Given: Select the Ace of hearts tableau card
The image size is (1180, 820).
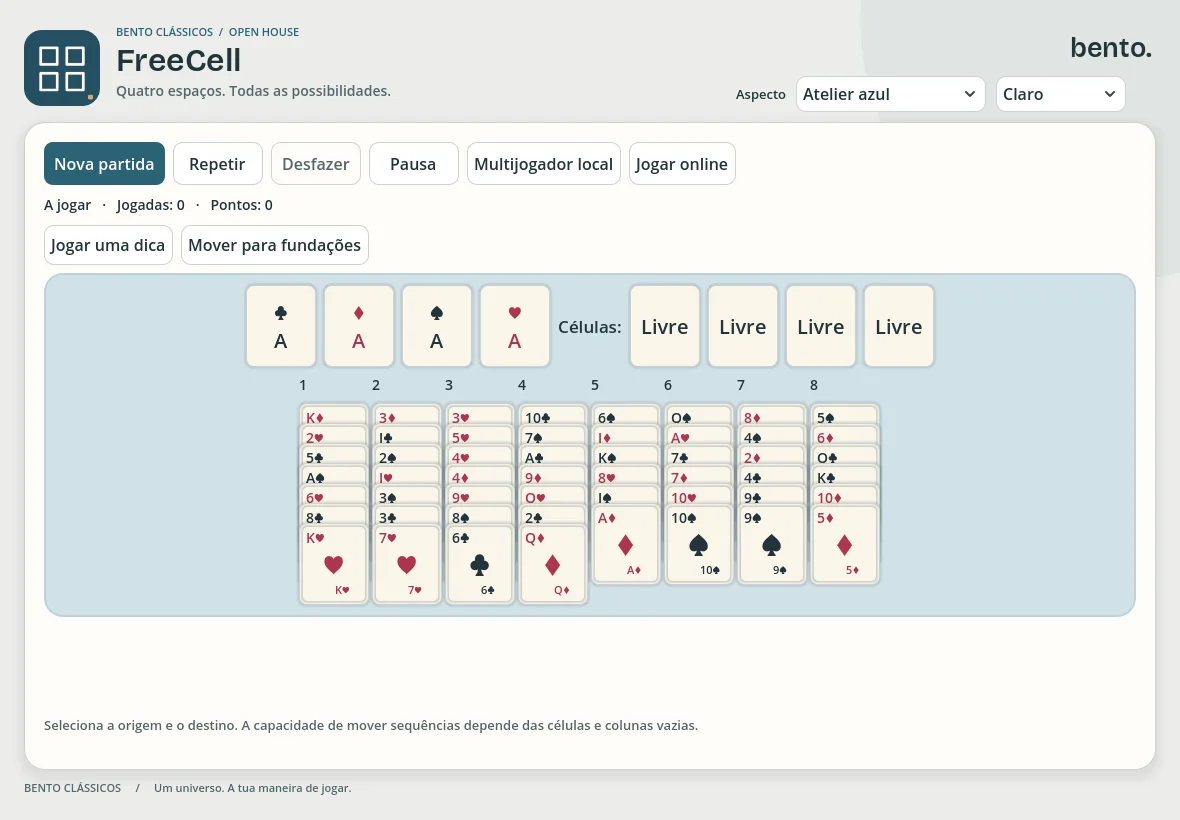Looking at the screenshot, I should pos(699,436).
